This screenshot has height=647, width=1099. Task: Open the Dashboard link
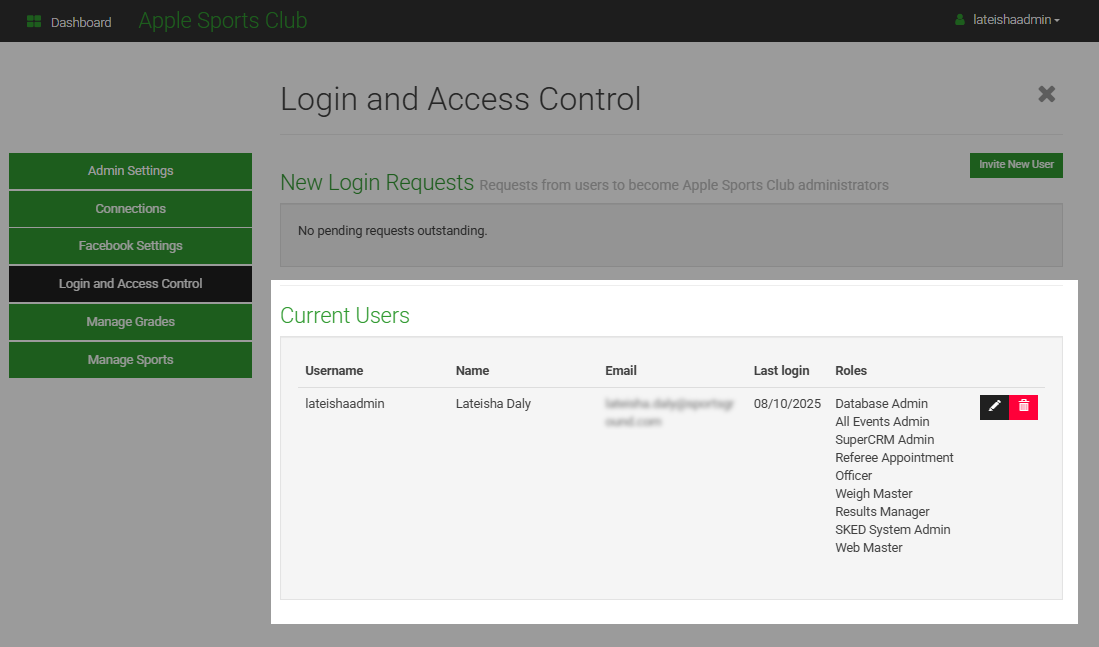[x=81, y=22]
